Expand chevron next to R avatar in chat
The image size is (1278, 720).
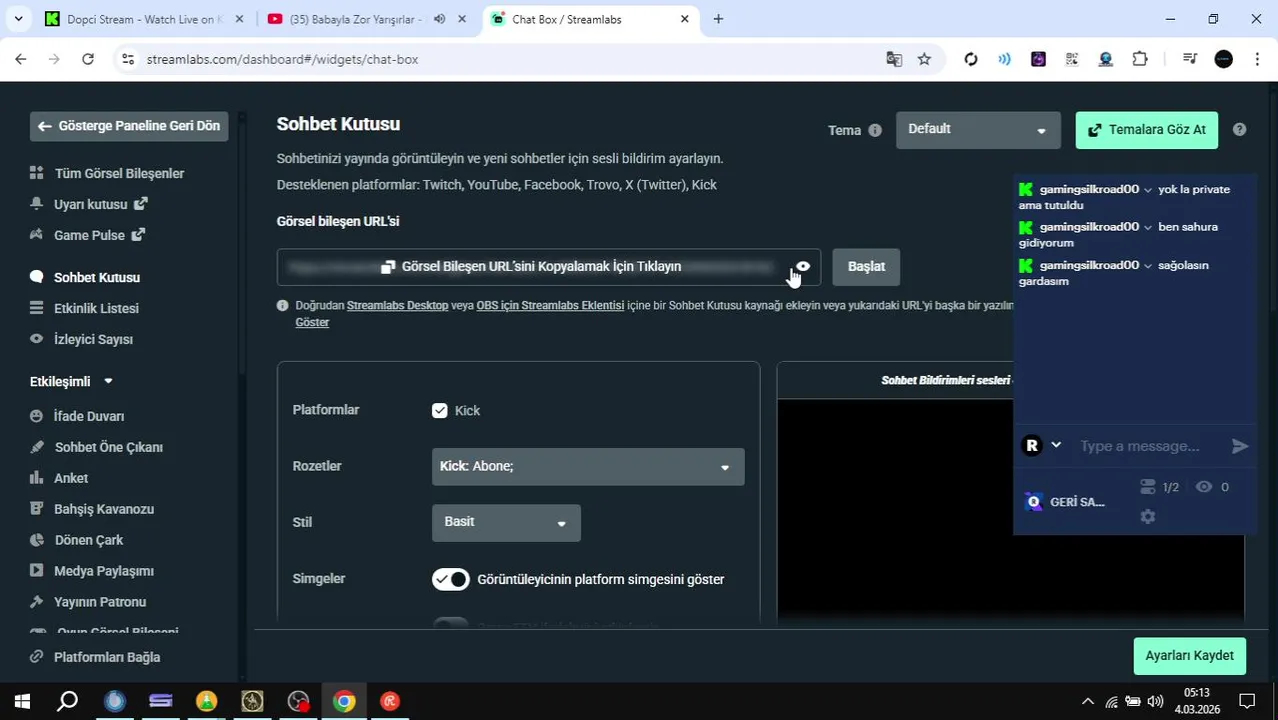1056,445
